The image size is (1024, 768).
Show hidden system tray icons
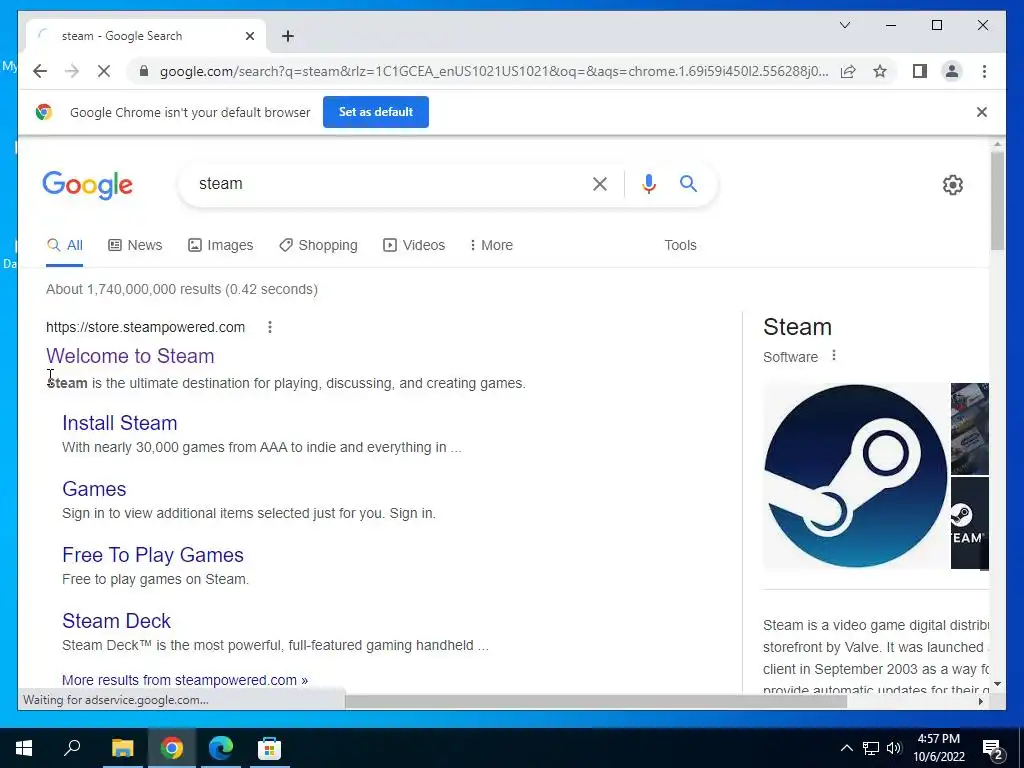(x=846, y=748)
